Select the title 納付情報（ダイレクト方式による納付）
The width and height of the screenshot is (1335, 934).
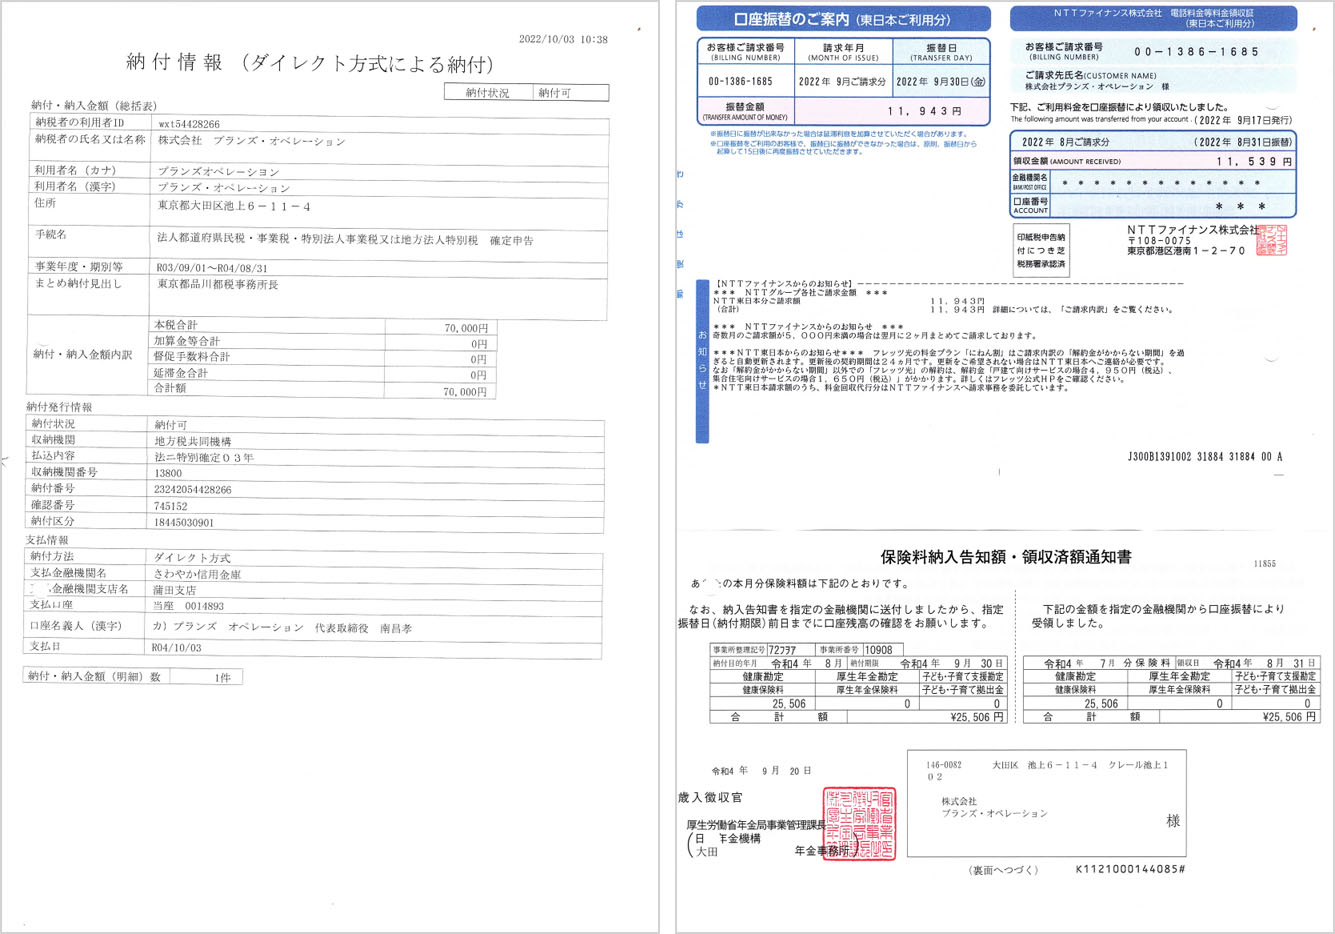tap(310, 63)
